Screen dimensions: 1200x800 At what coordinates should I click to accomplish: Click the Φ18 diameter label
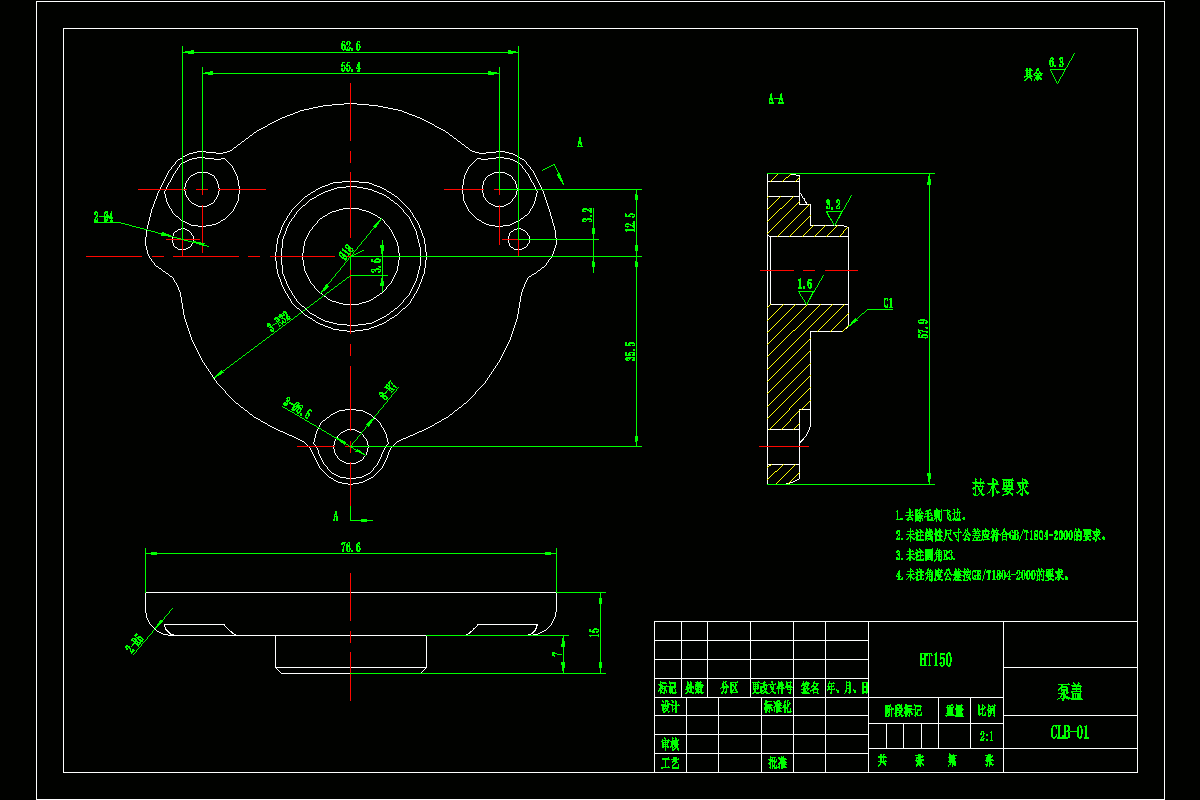tap(347, 251)
